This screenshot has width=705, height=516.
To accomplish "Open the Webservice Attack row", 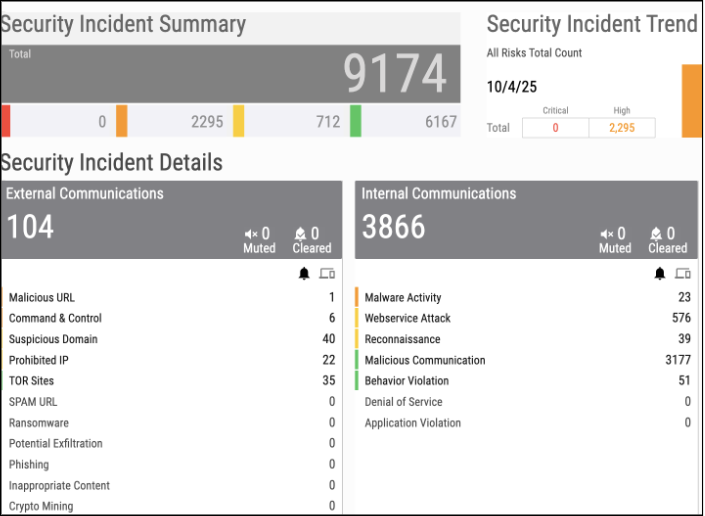I will [408, 318].
